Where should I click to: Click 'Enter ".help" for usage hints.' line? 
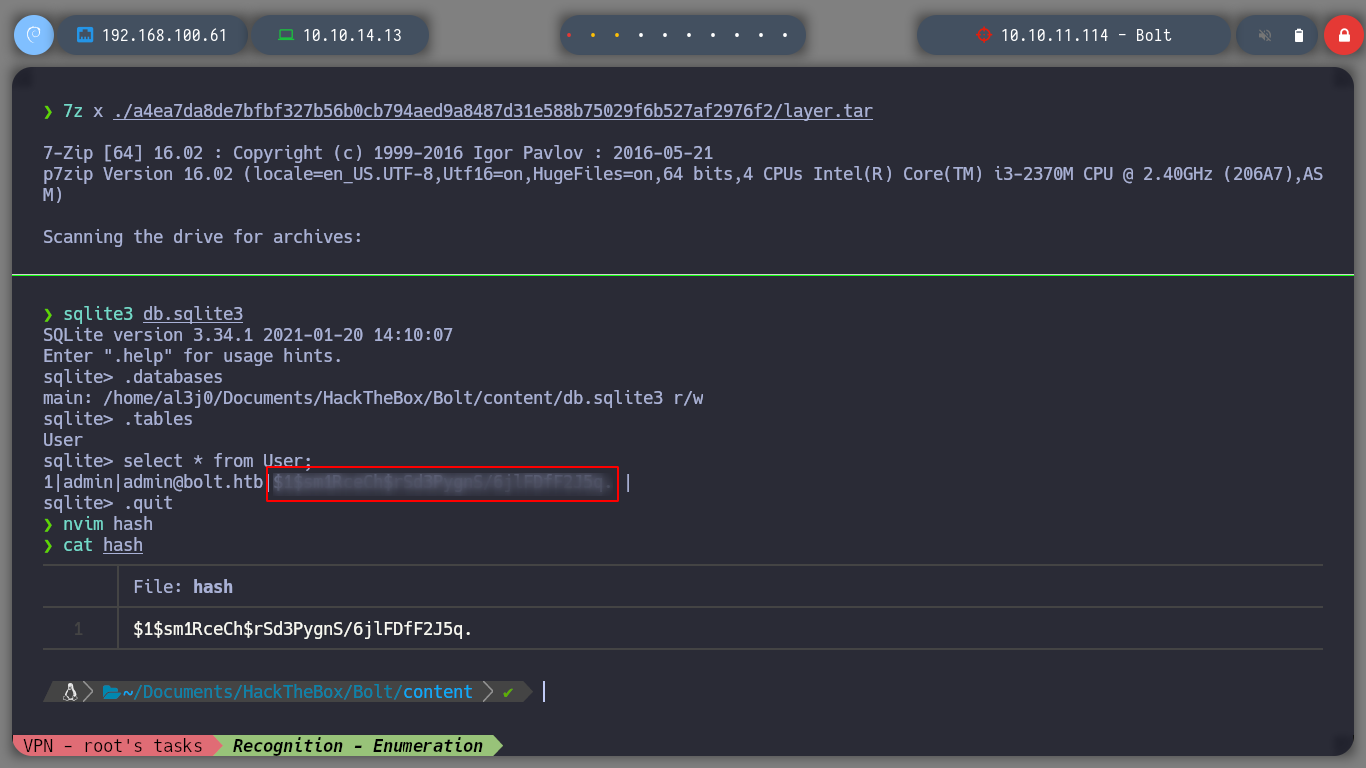pyautogui.click(x=193, y=356)
